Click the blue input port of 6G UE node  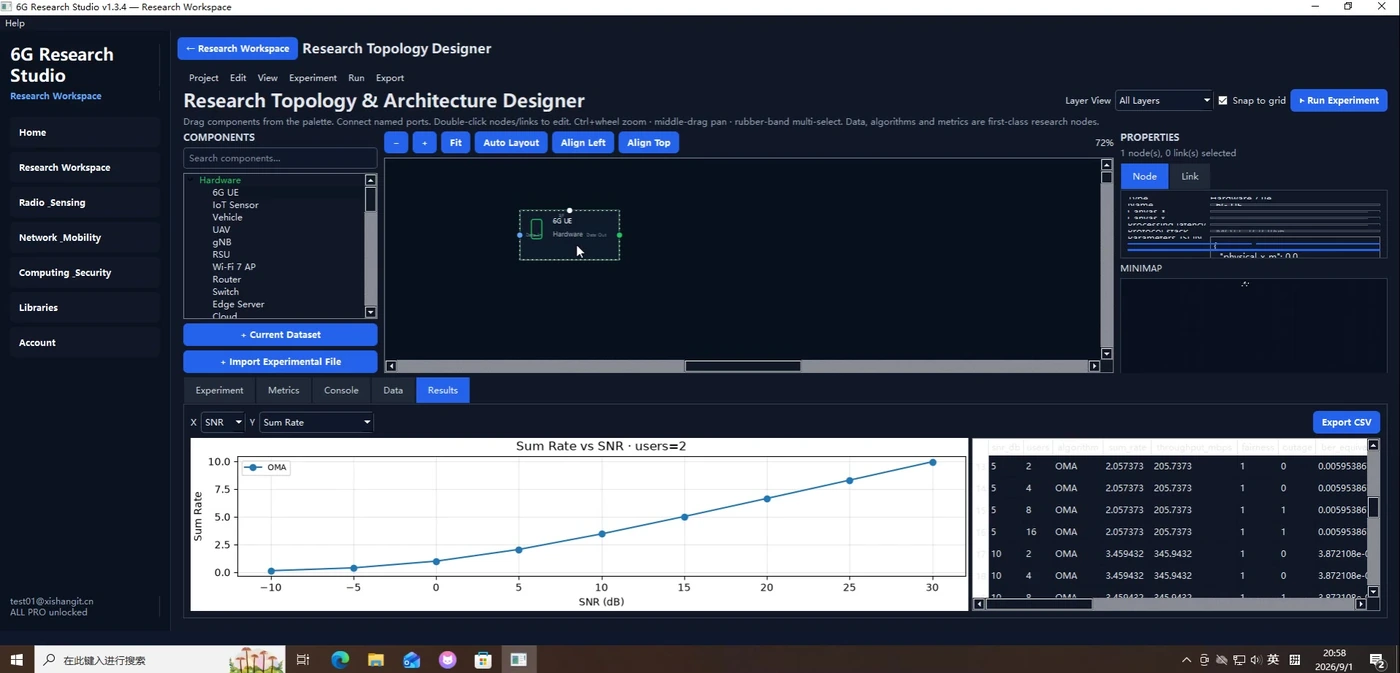[520, 235]
